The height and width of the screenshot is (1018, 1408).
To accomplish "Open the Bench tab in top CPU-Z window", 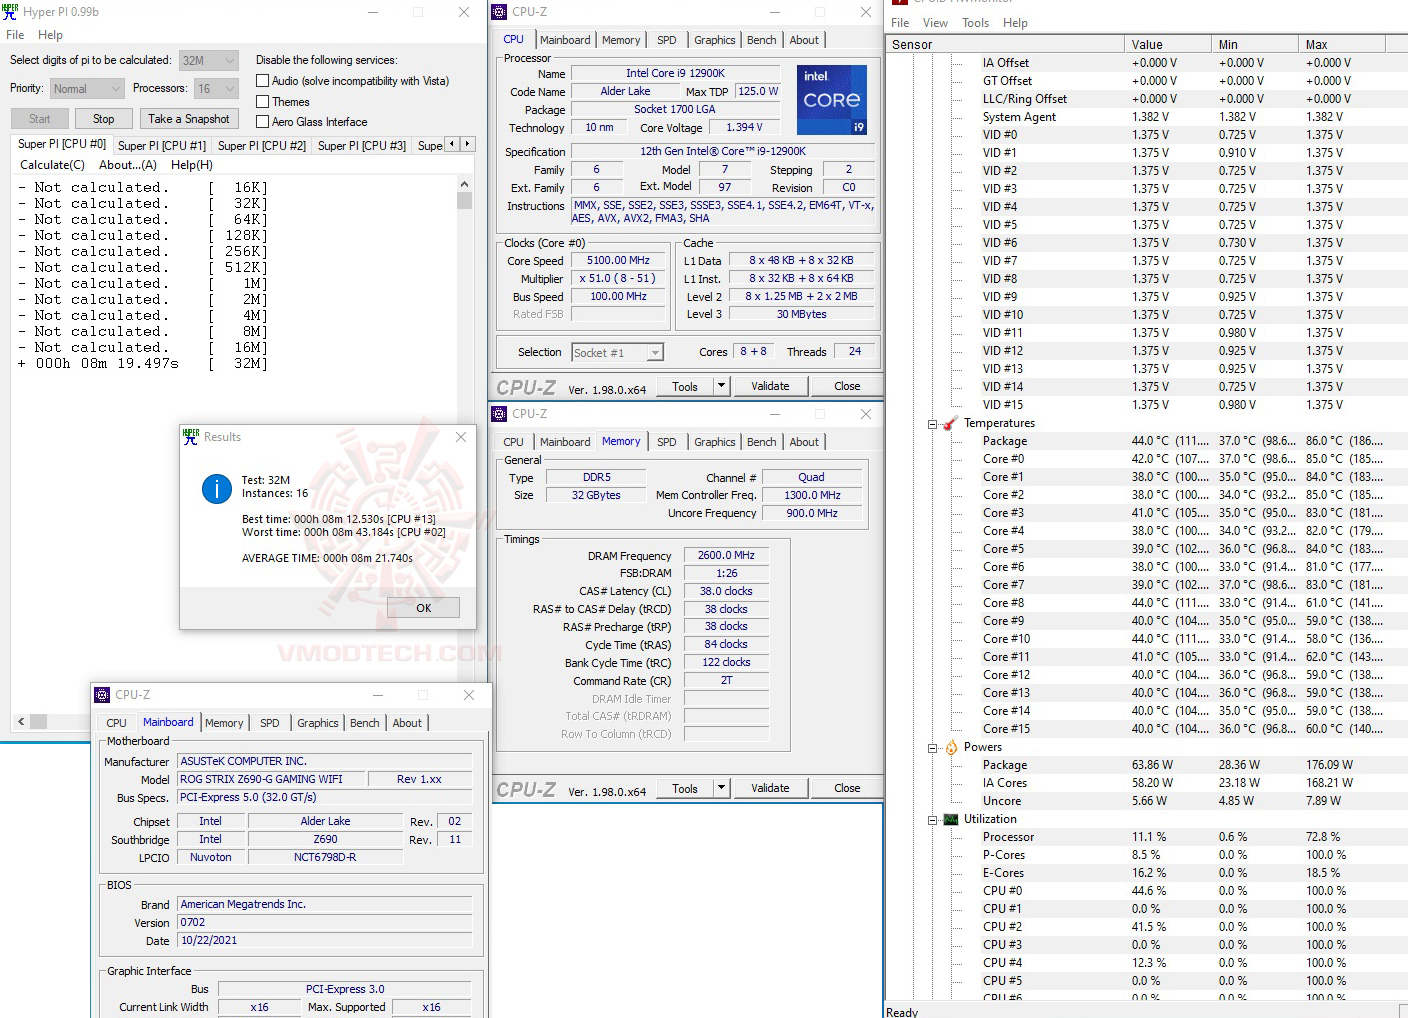I will (x=761, y=40).
